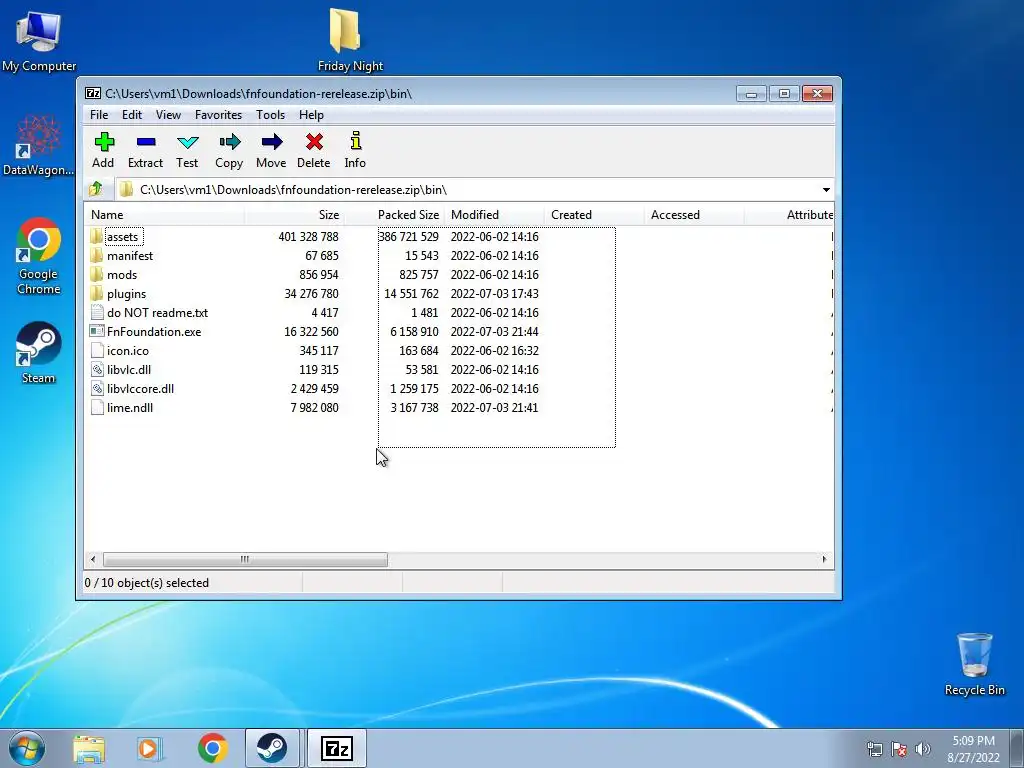
Task: Sort by the Size column header
Action: pos(294,215)
